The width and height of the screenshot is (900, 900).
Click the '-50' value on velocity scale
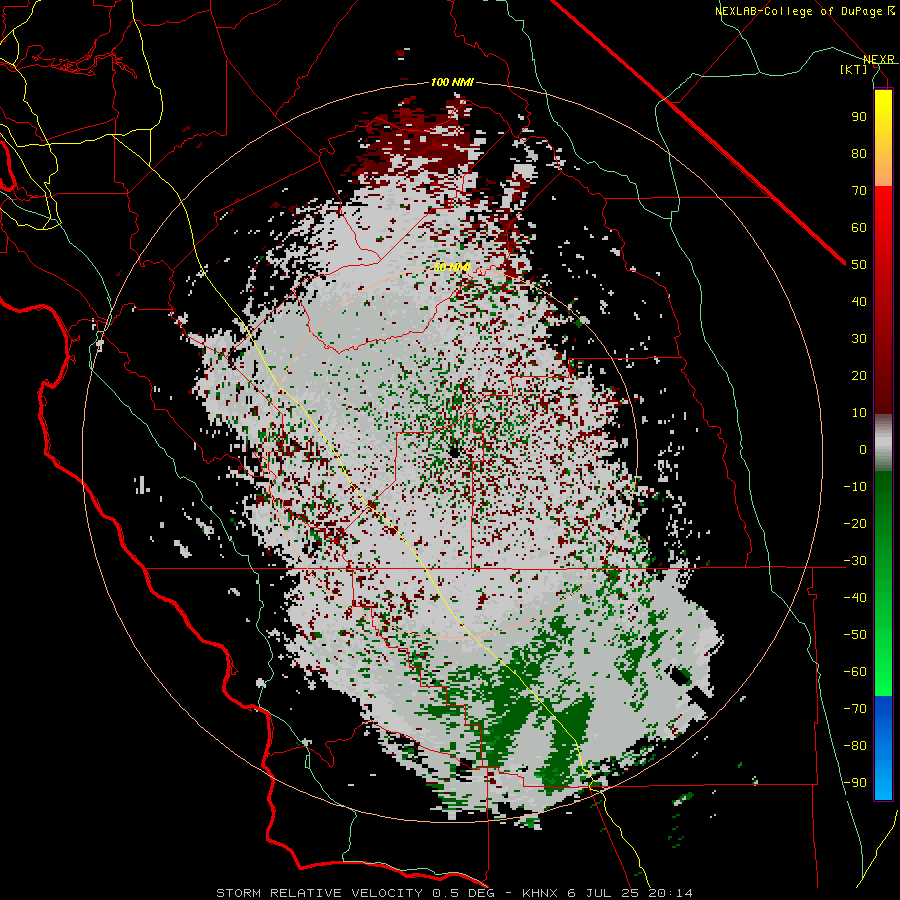pos(855,635)
